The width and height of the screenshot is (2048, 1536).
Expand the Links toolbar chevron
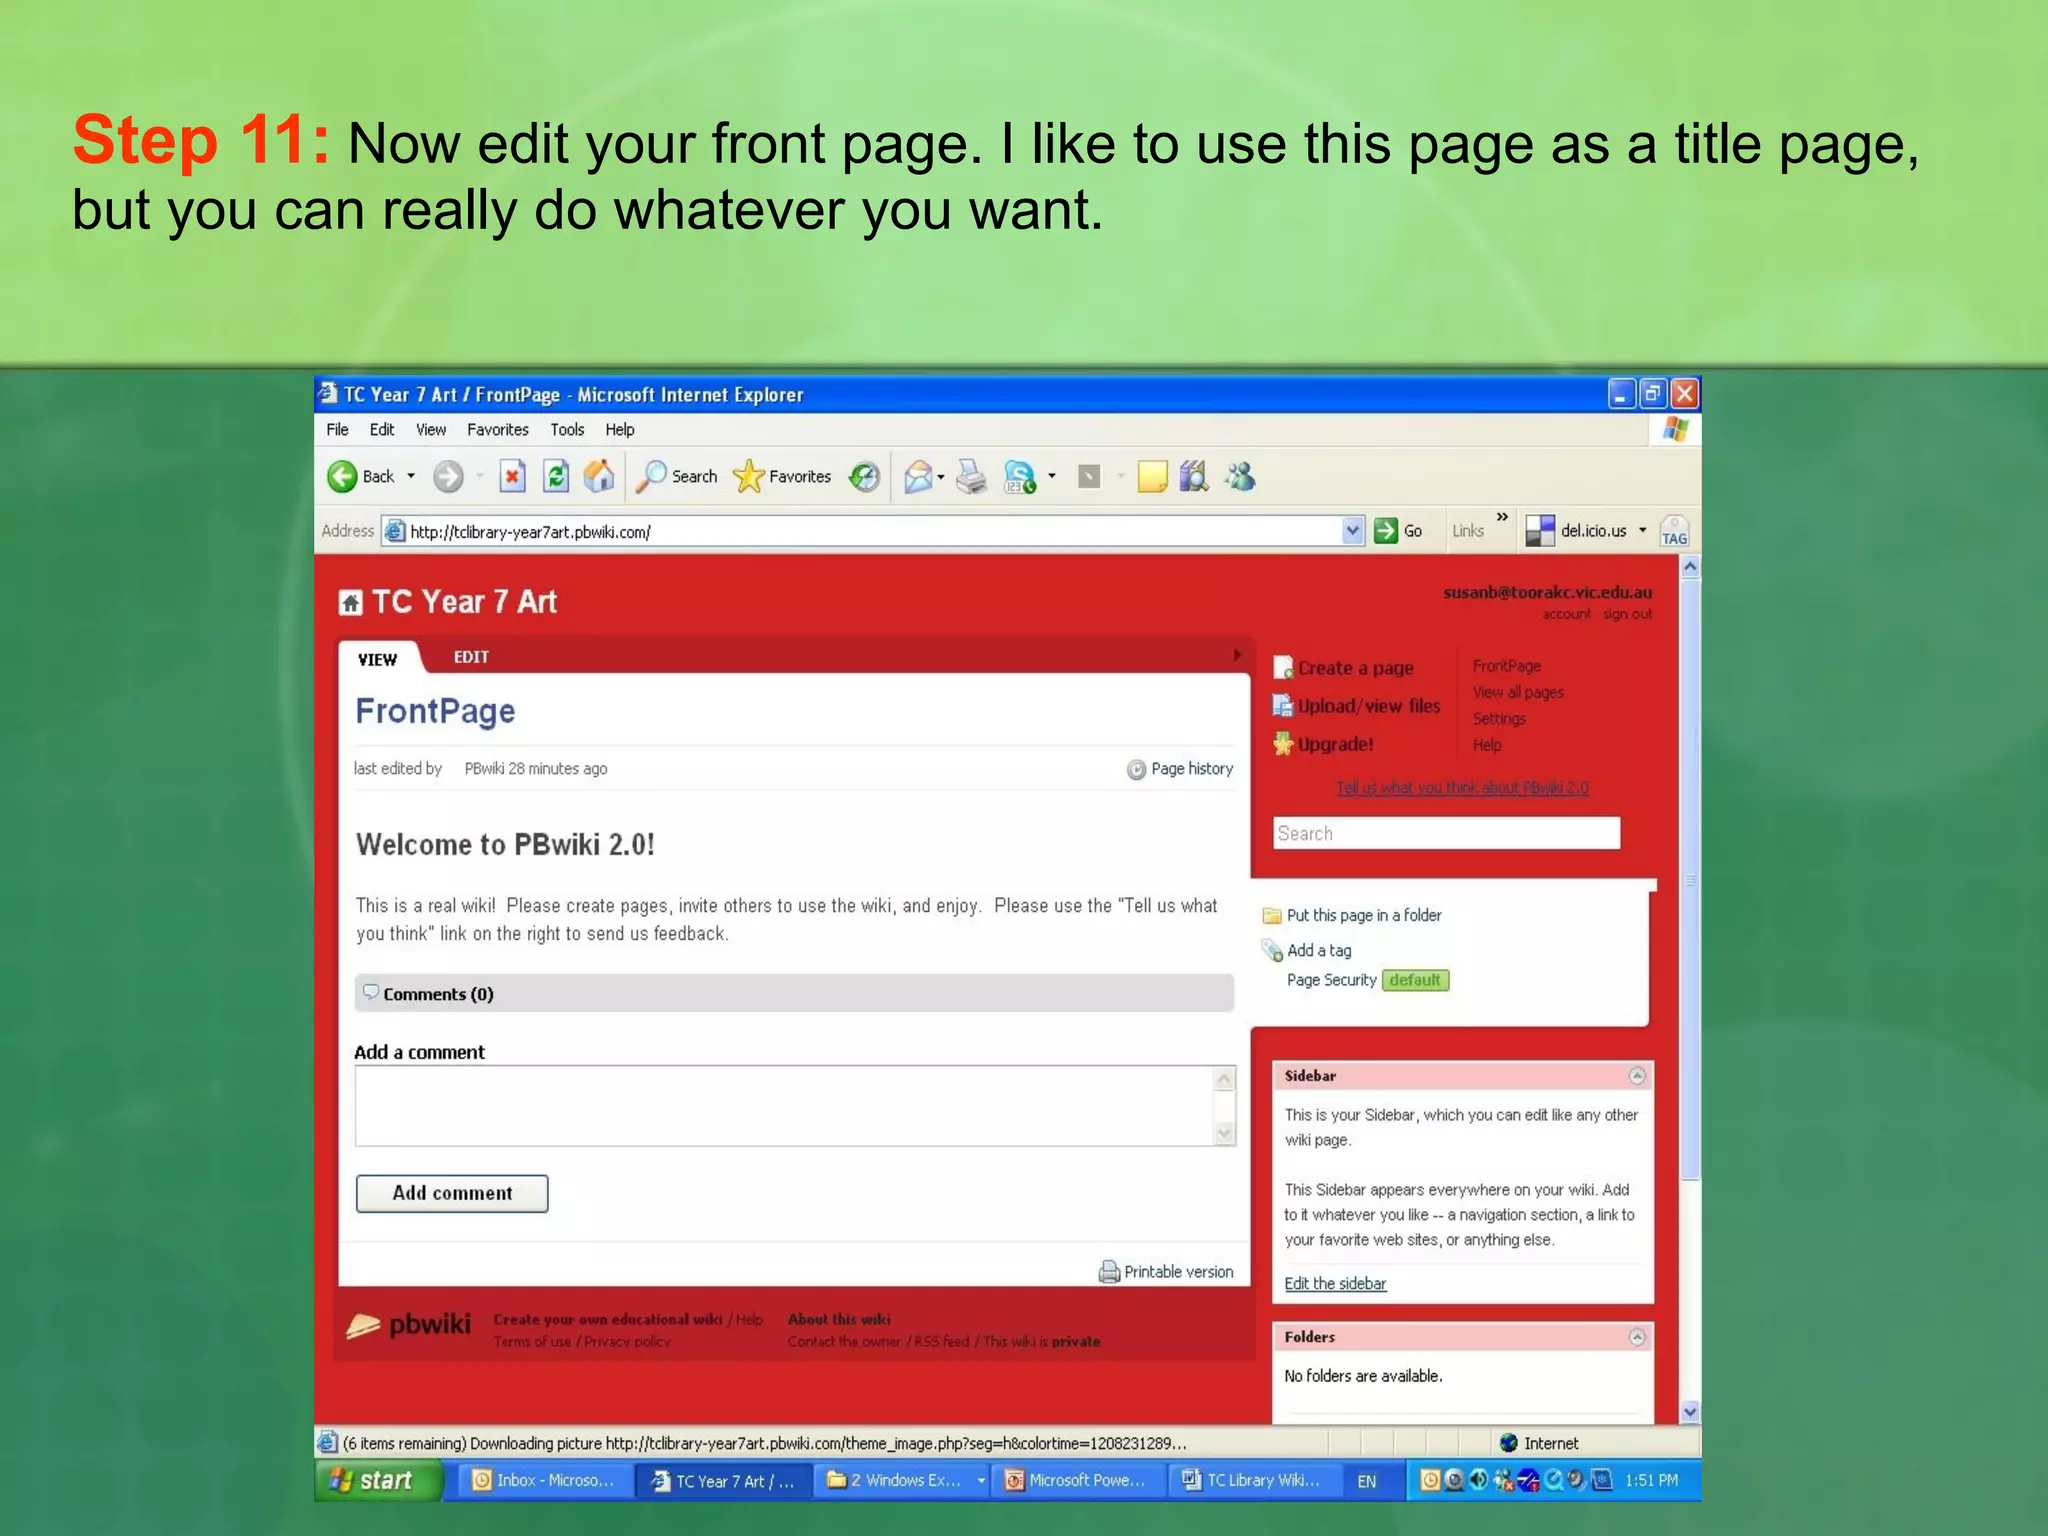[1502, 517]
